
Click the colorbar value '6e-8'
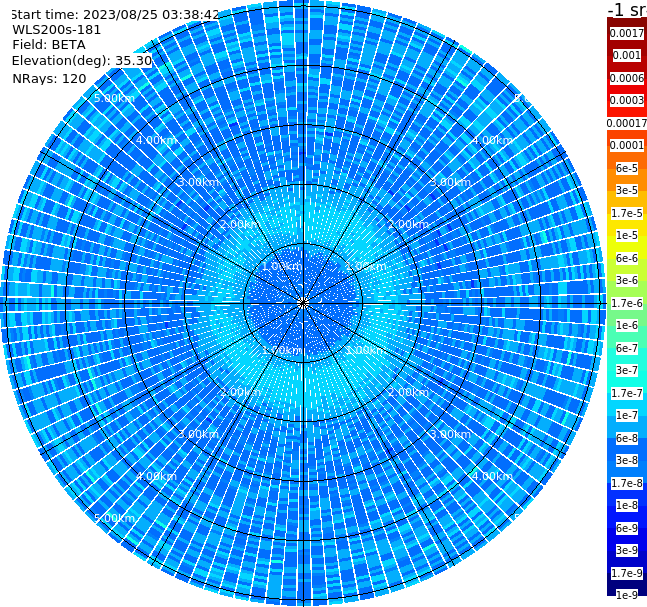click(x=627, y=438)
